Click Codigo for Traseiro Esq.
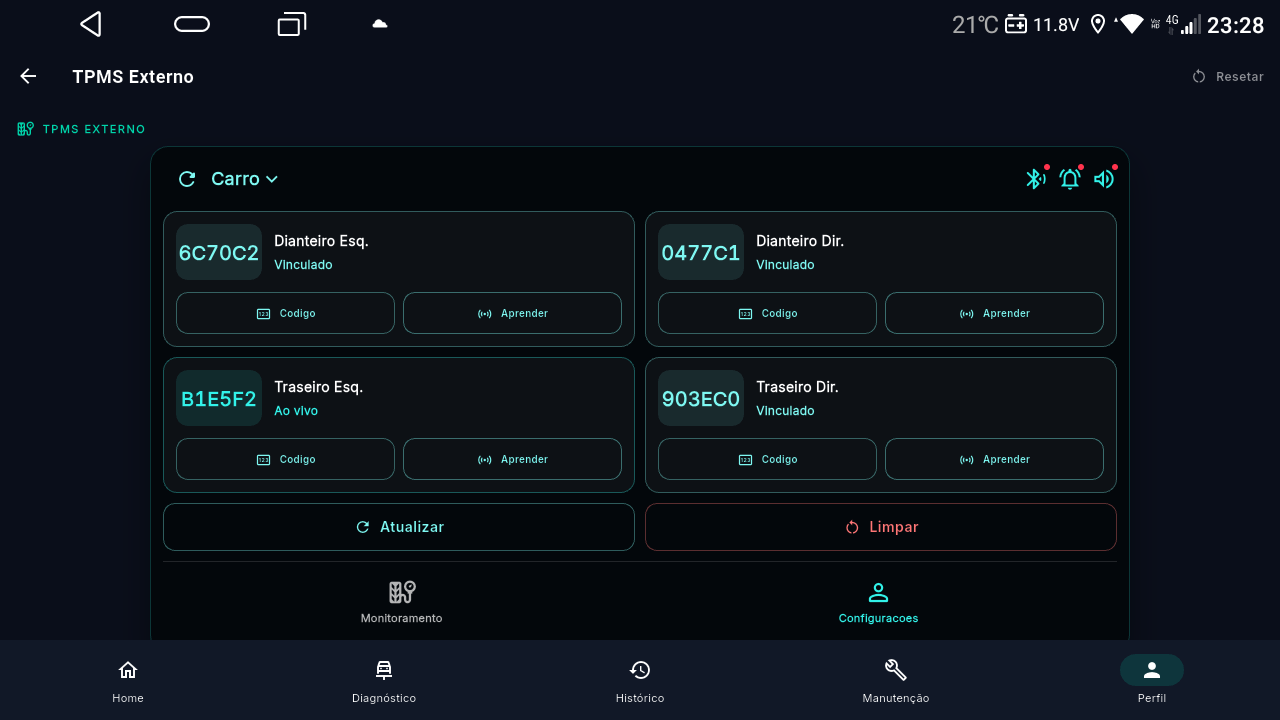 285,459
